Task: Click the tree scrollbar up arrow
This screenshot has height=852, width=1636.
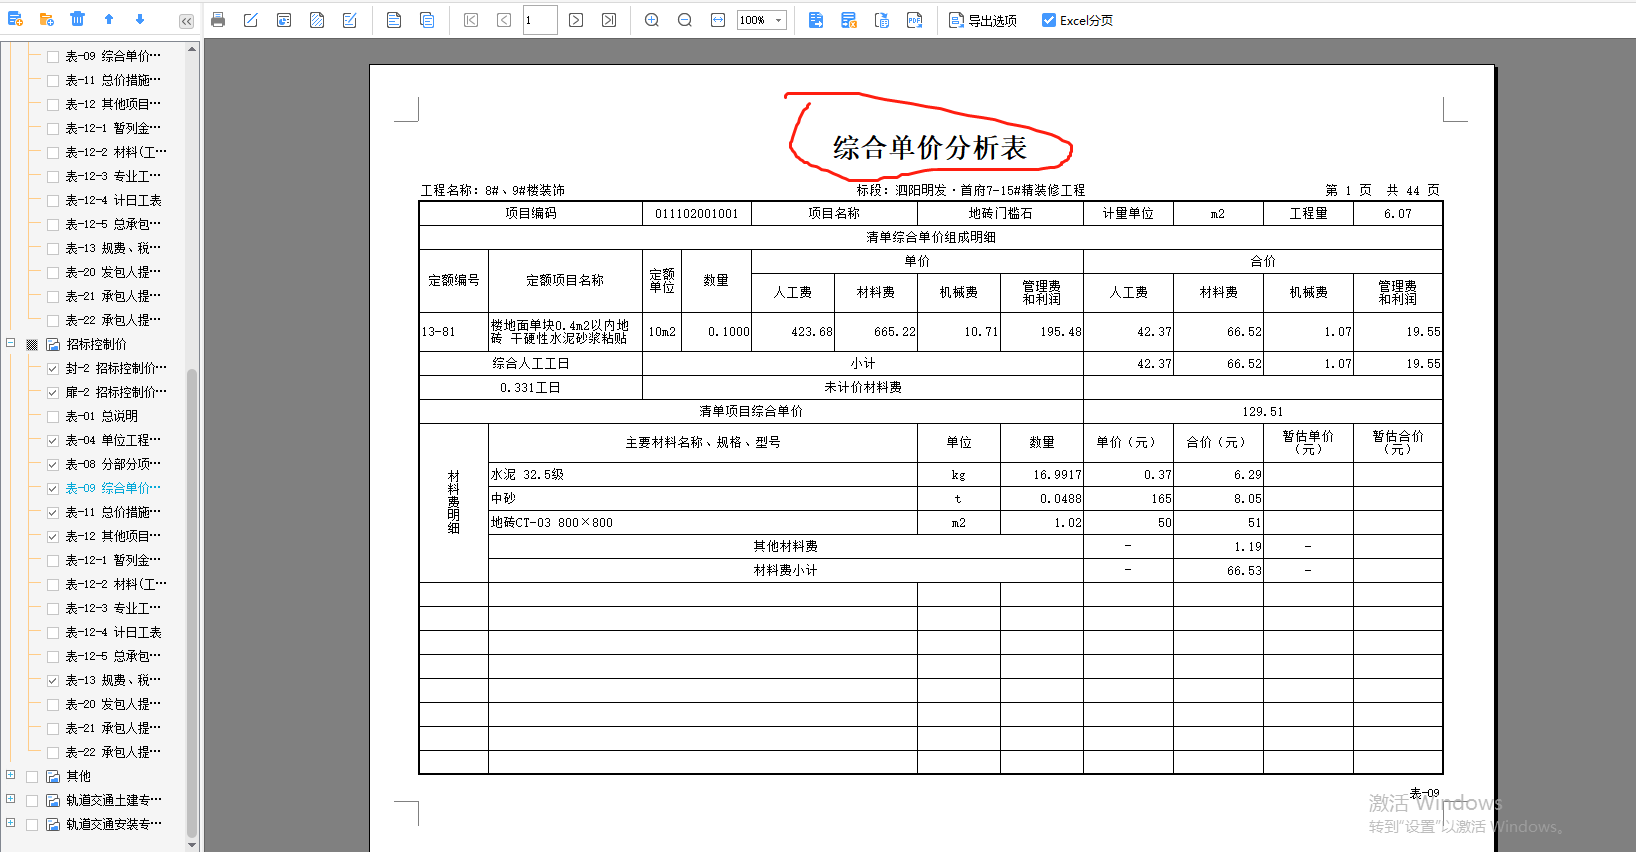Action: coord(192,47)
